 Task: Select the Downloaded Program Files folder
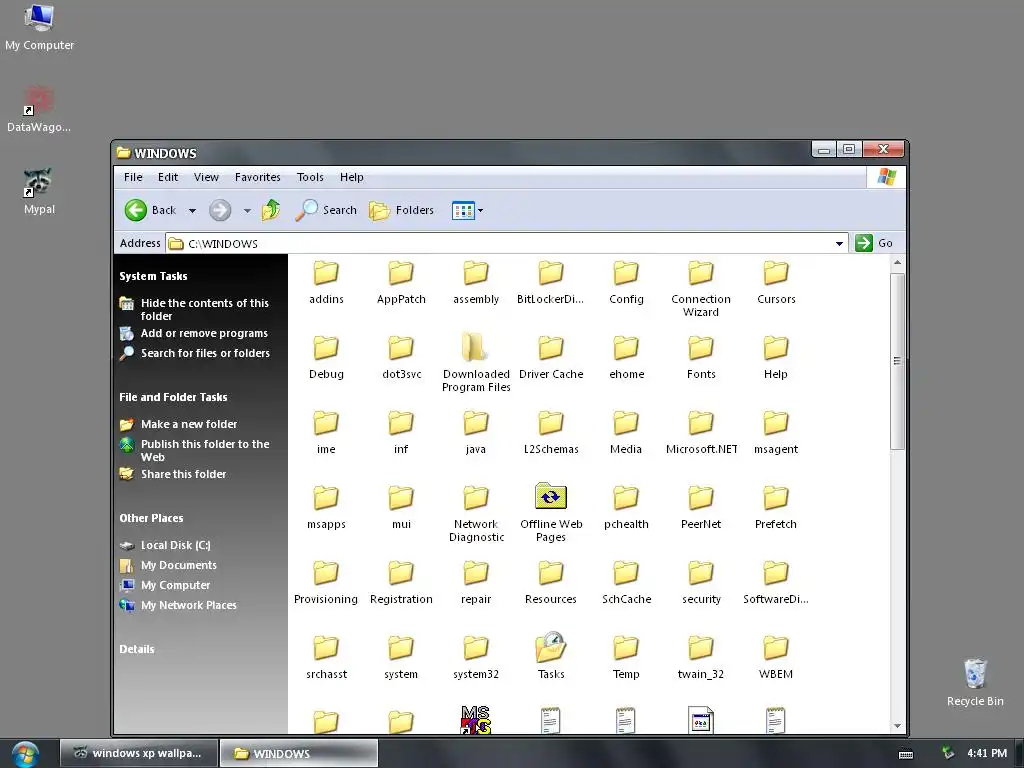[x=475, y=347]
